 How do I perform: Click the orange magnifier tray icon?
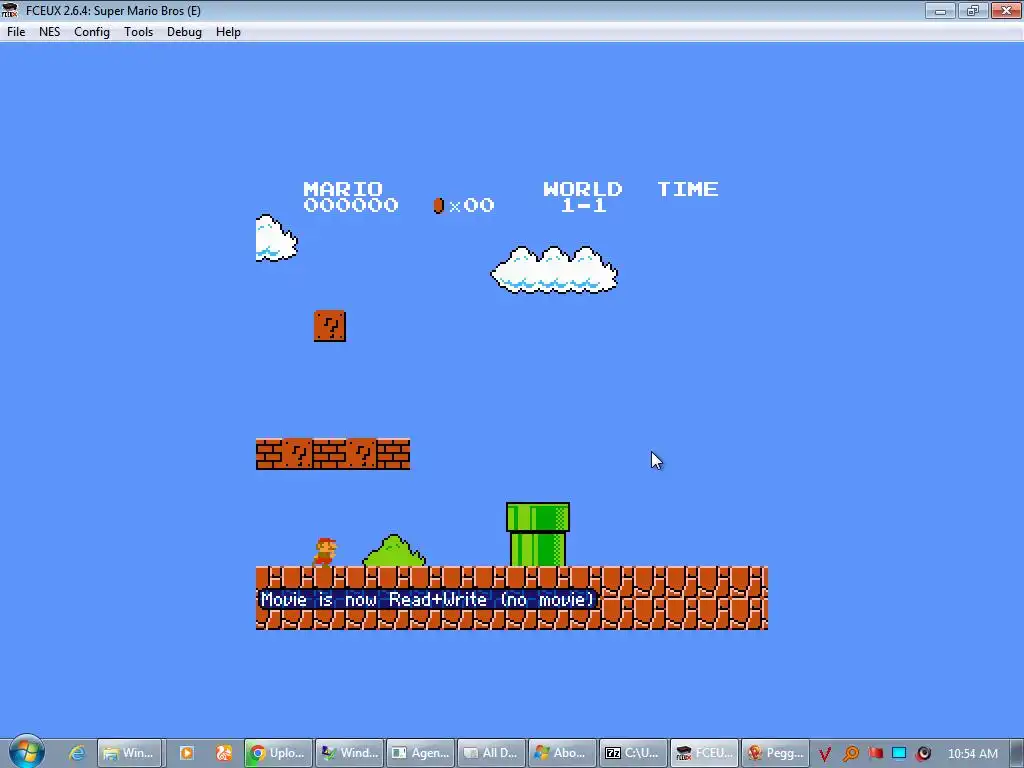[x=850, y=754]
